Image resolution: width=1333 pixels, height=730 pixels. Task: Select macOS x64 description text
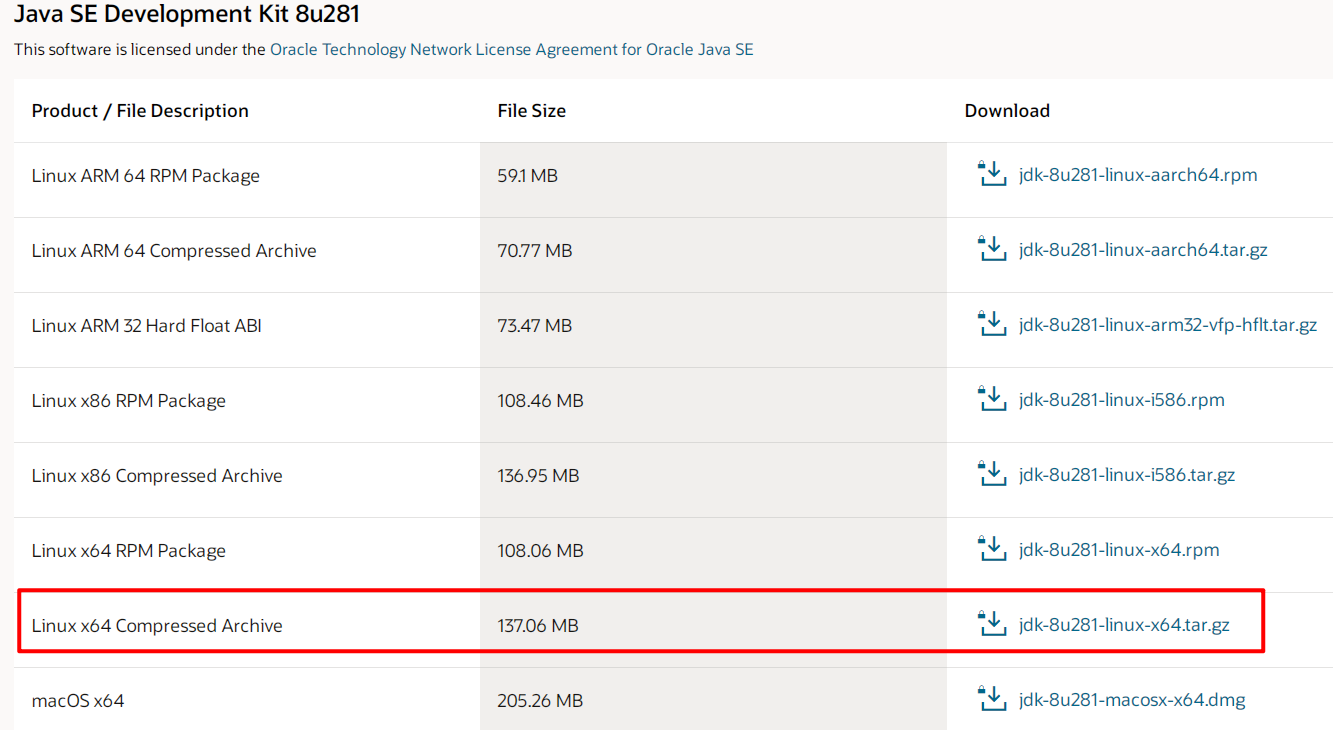coord(78,701)
